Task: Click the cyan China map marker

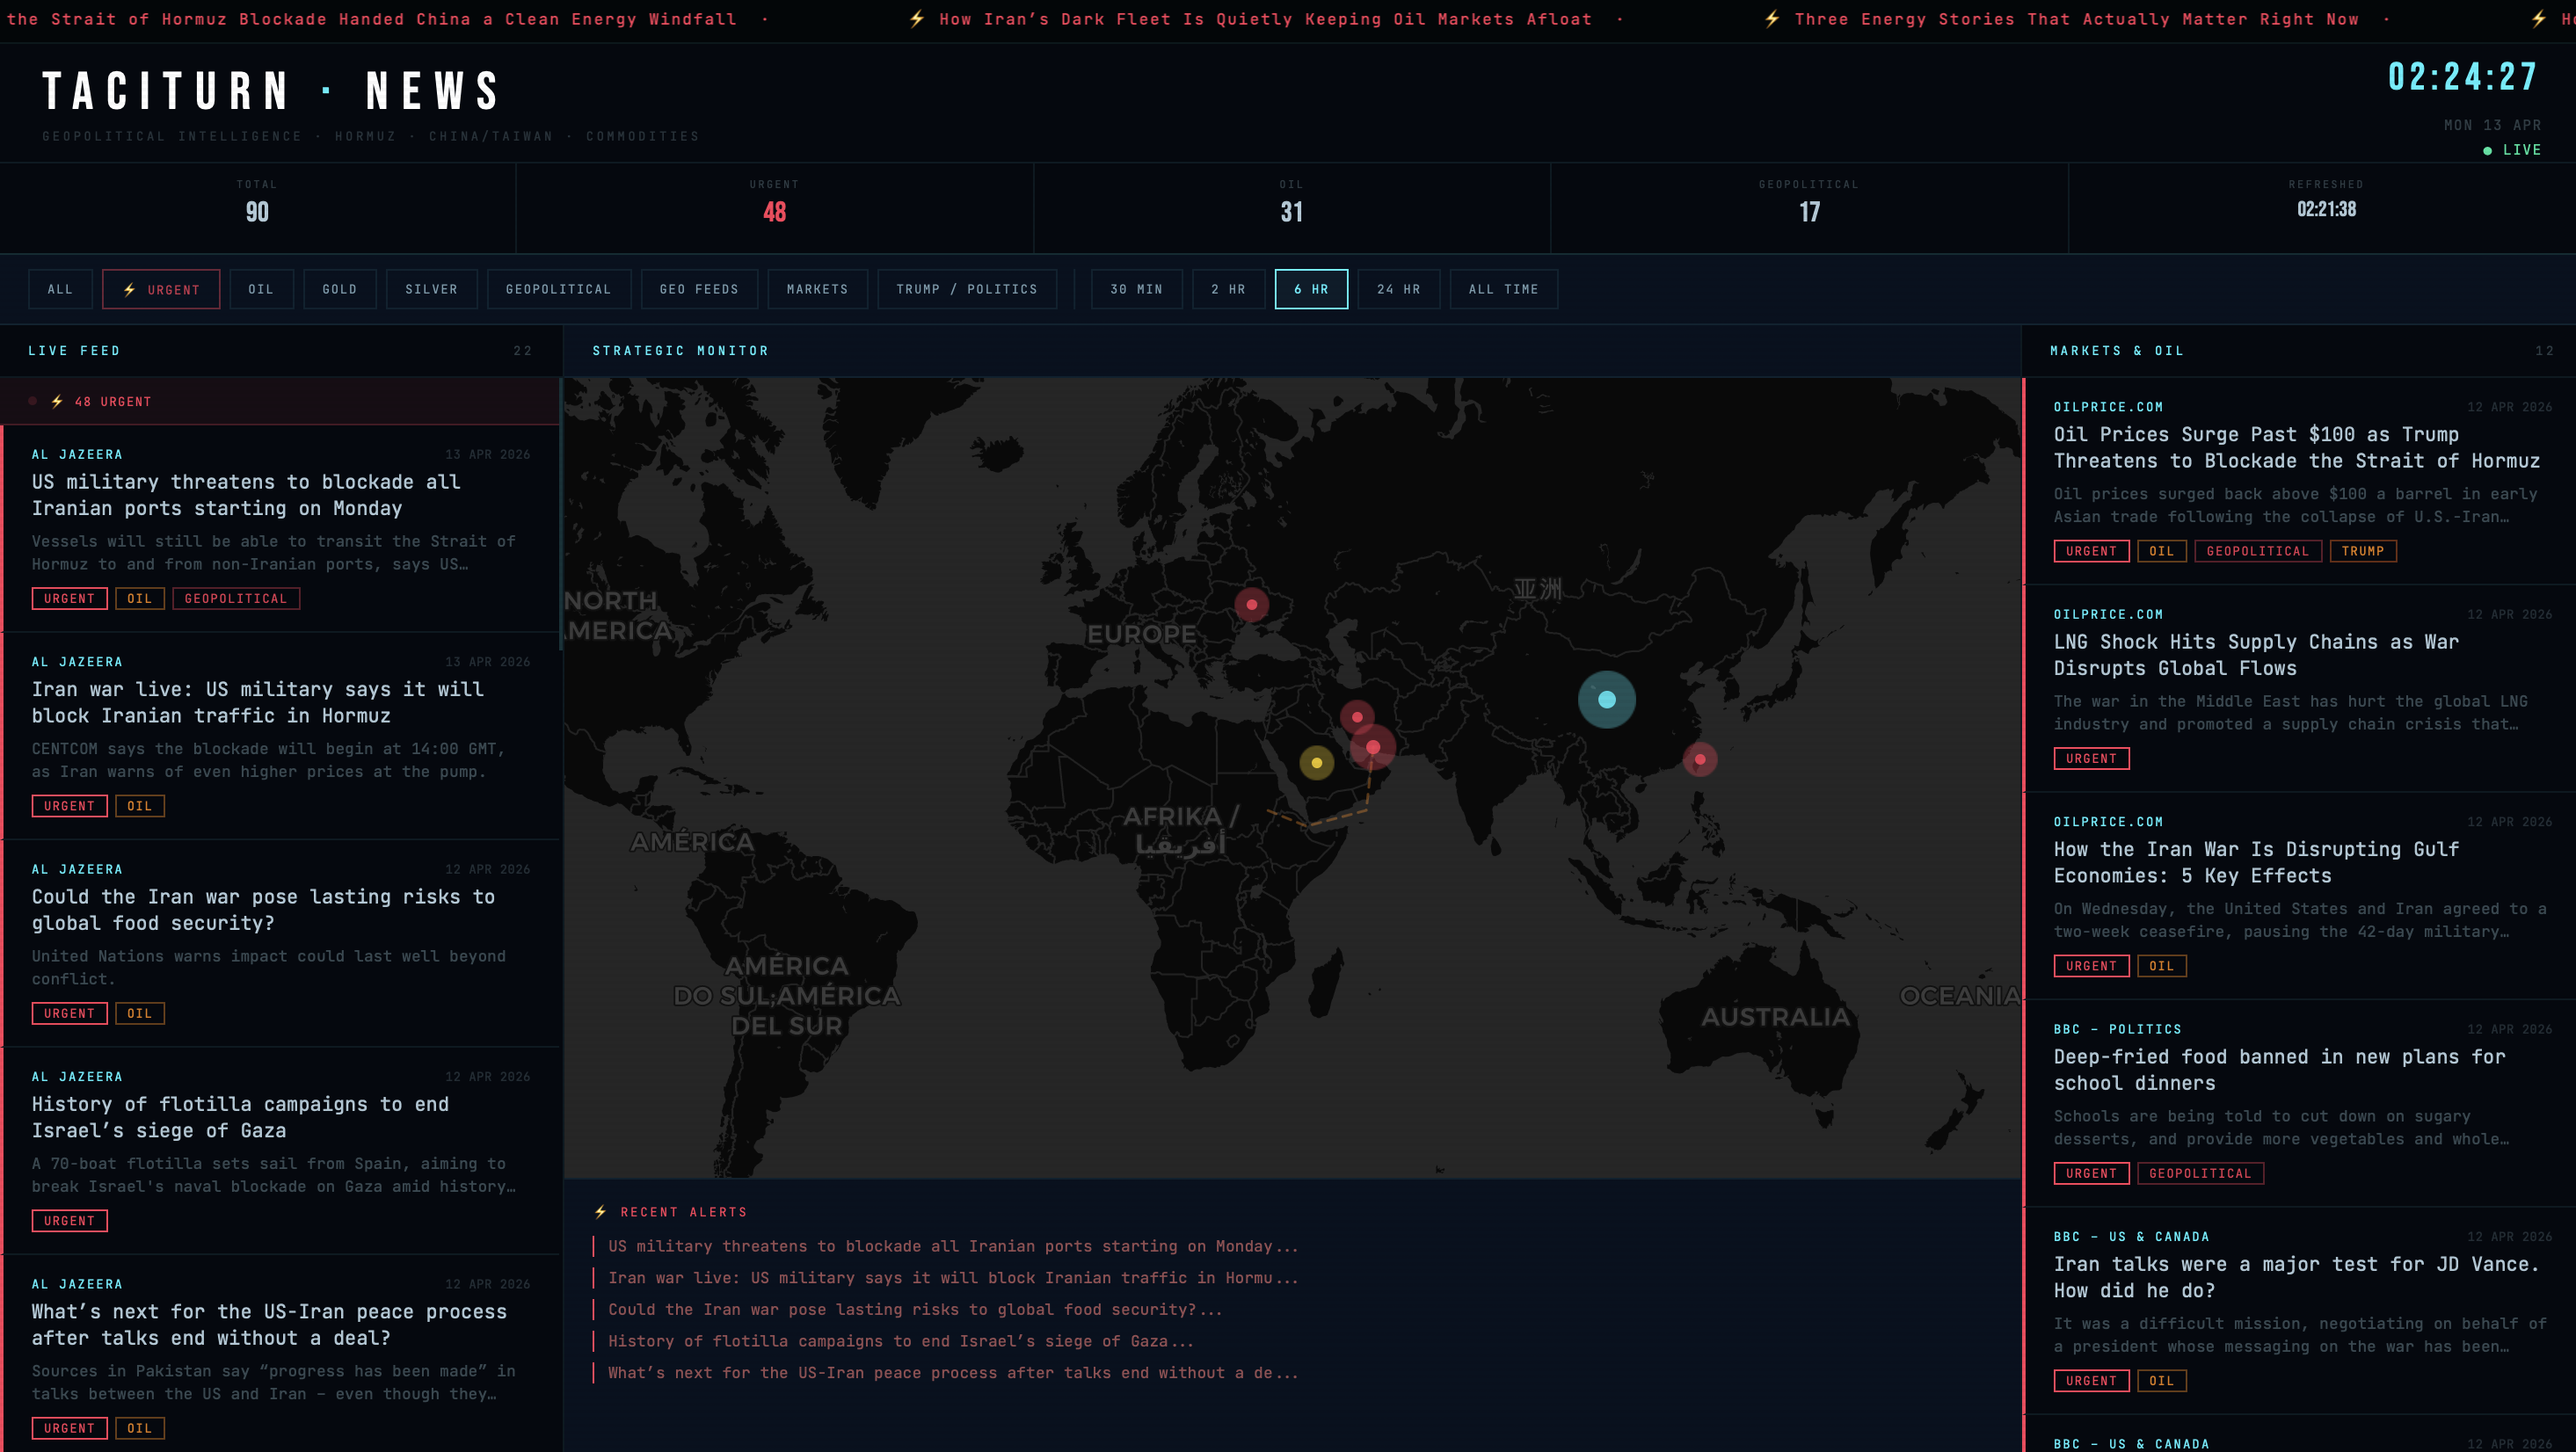Action: click(x=1606, y=699)
